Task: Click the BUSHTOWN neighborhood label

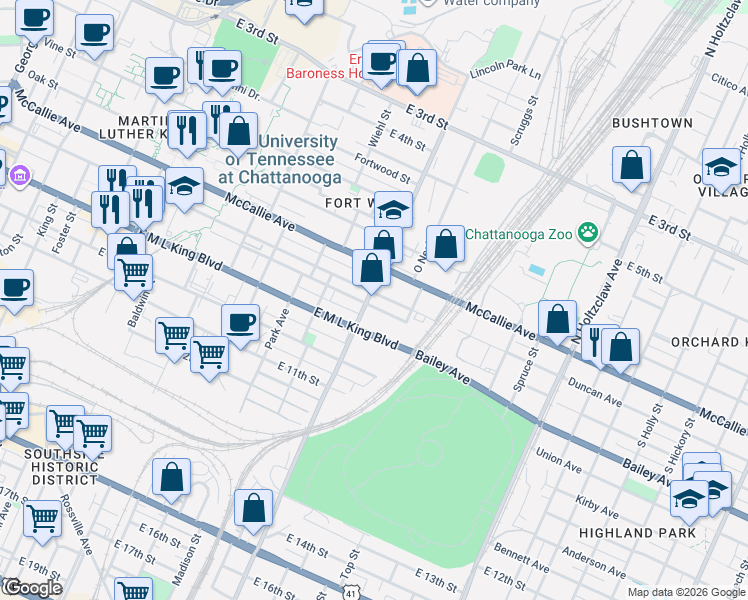Action: (x=652, y=123)
